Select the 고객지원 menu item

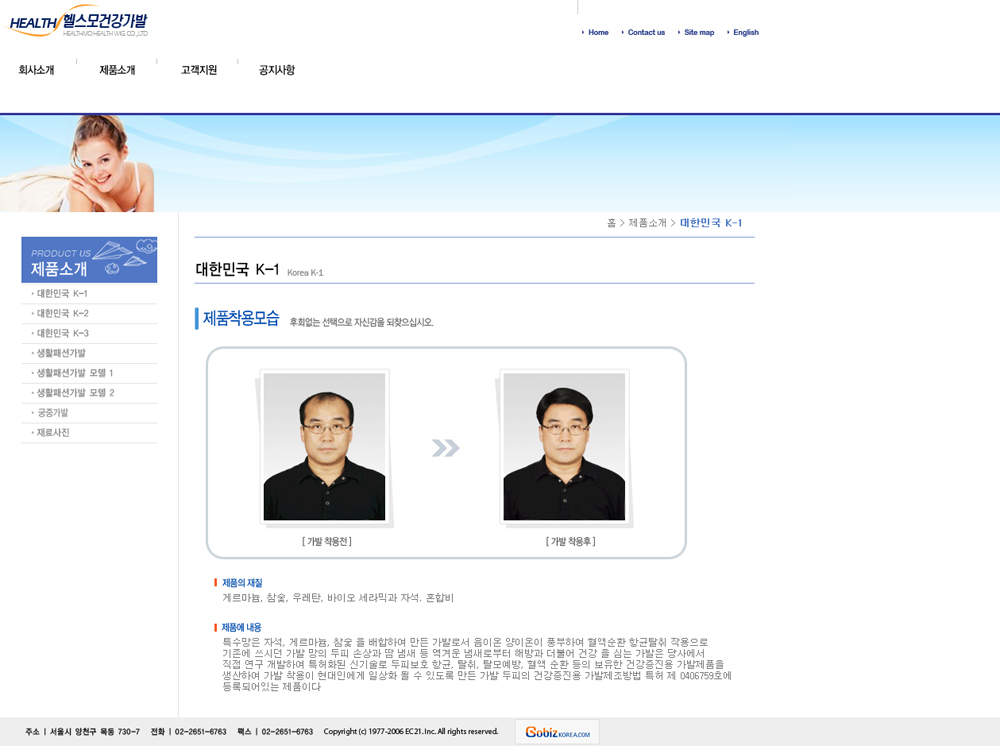coord(199,70)
